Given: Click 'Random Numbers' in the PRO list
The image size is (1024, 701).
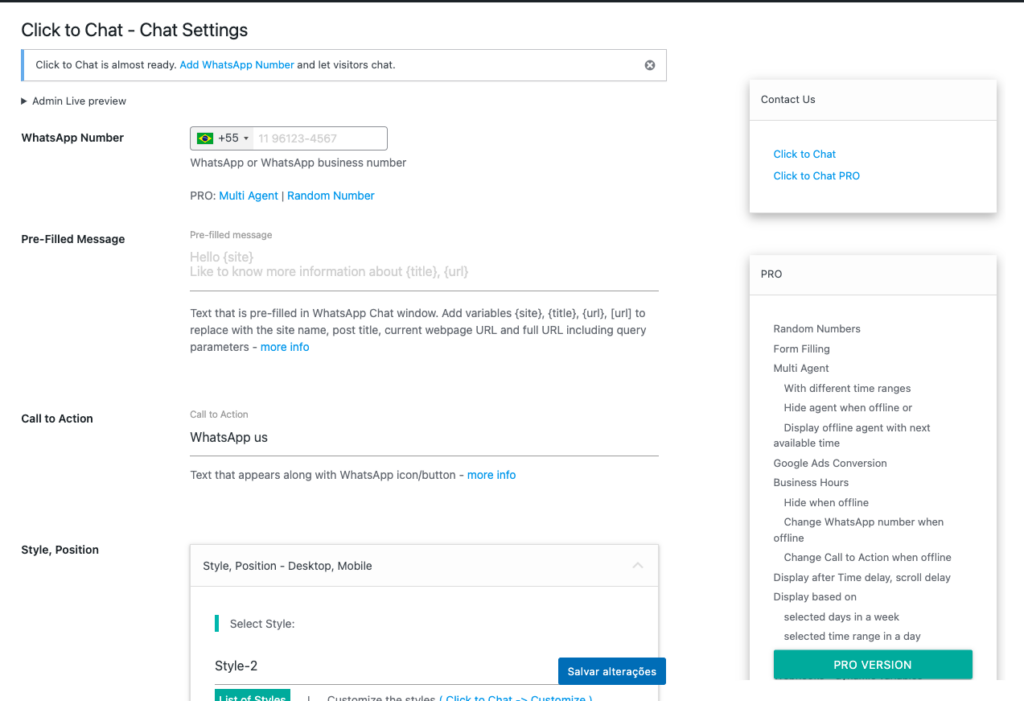Looking at the screenshot, I should tap(816, 329).
